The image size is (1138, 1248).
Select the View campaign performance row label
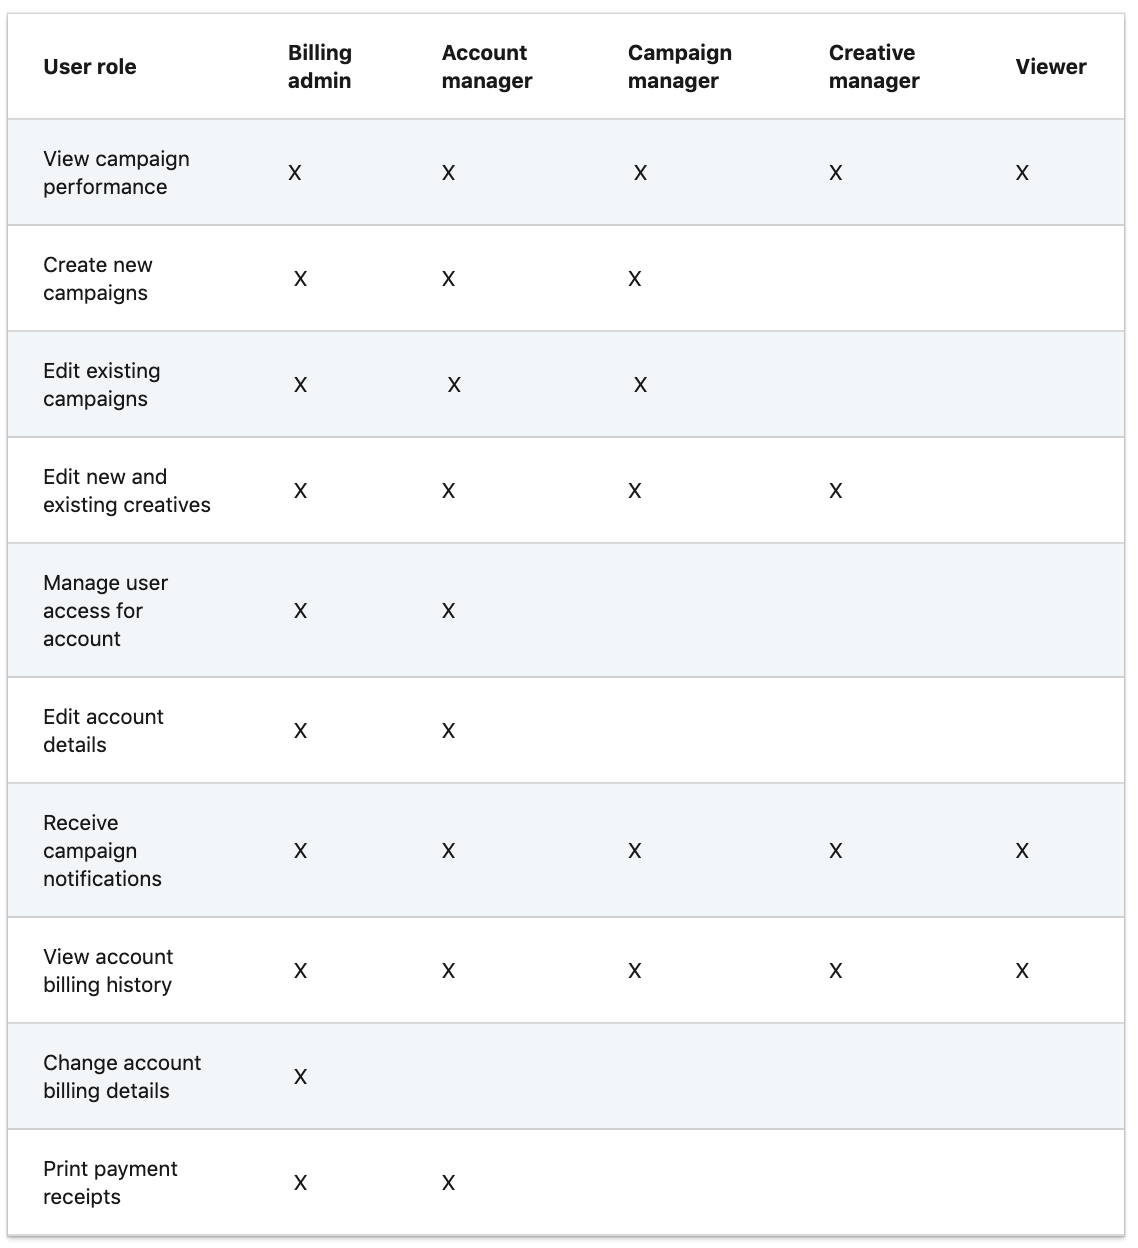[116, 173]
